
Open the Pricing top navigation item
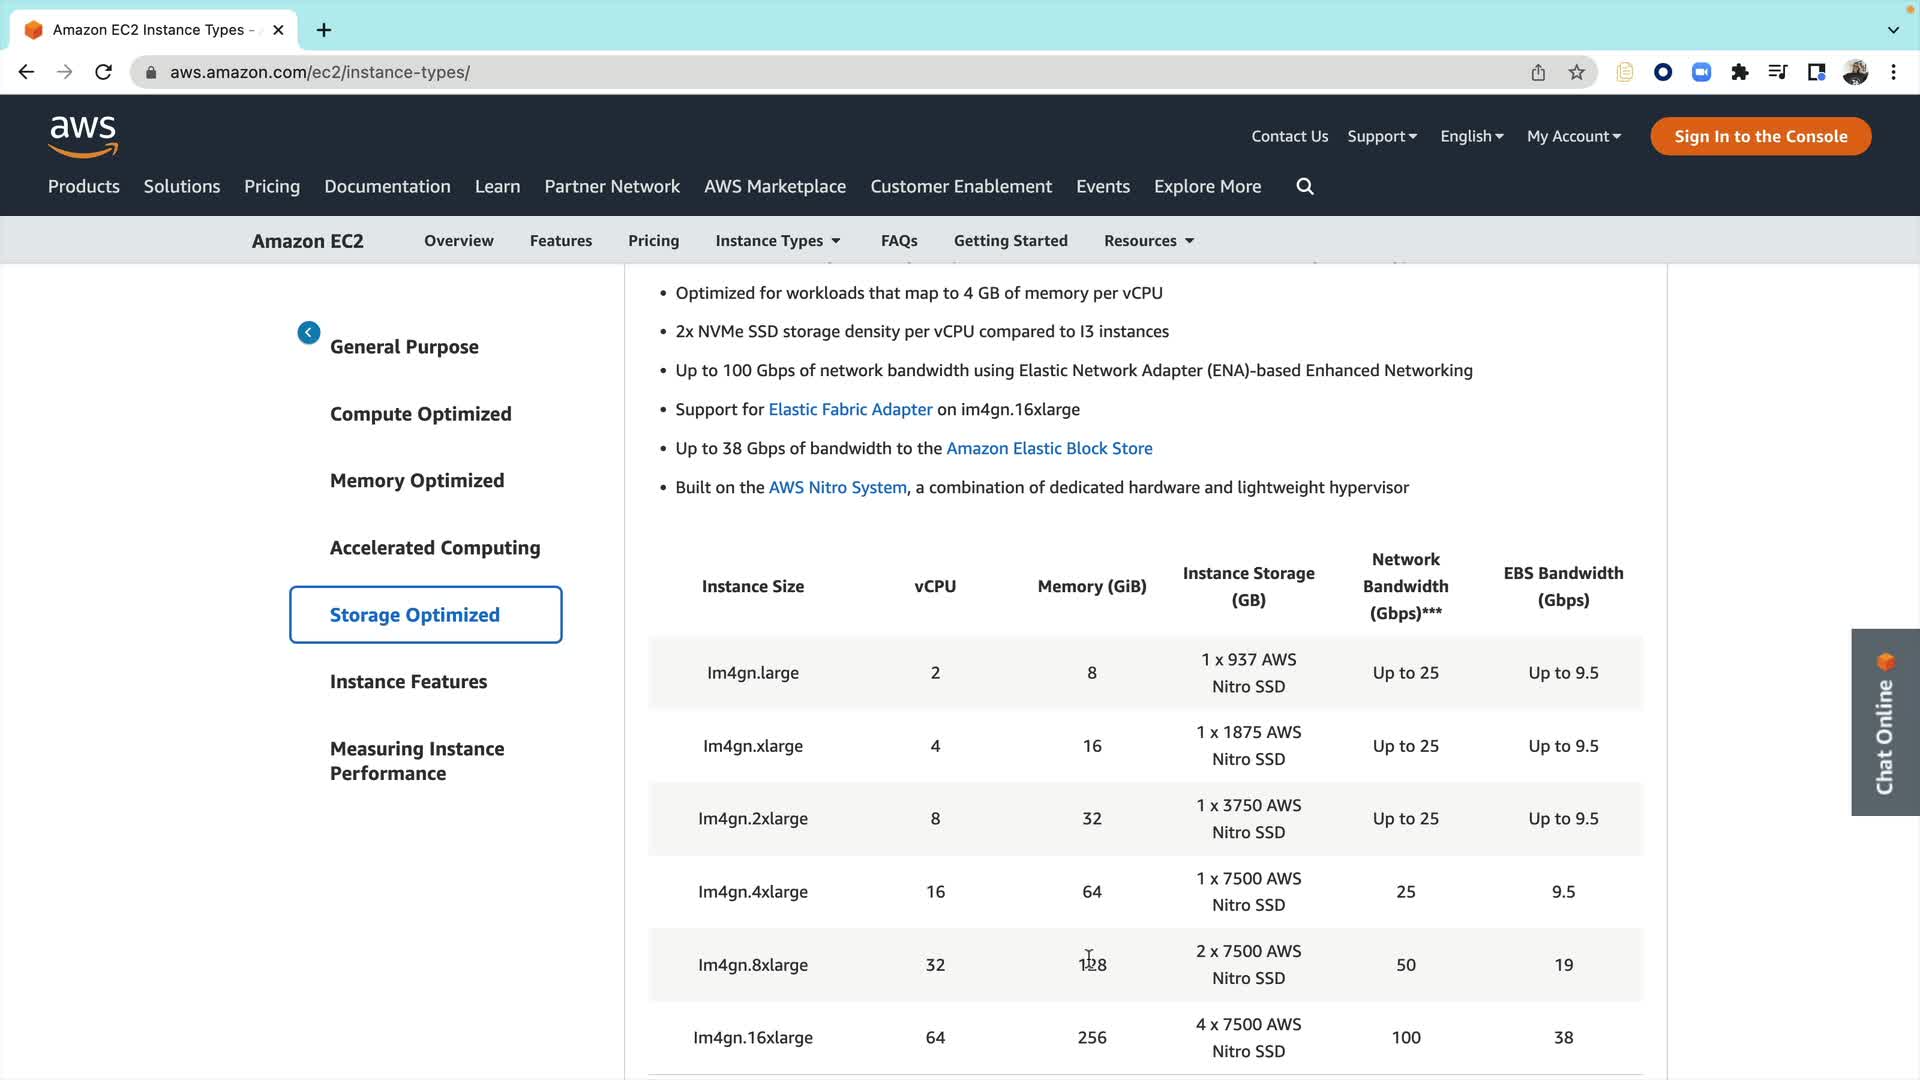(x=272, y=187)
